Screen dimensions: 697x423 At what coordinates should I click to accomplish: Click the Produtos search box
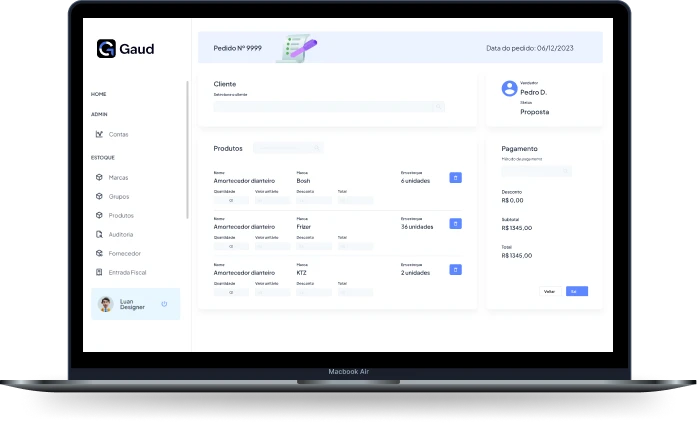click(x=287, y=148)
